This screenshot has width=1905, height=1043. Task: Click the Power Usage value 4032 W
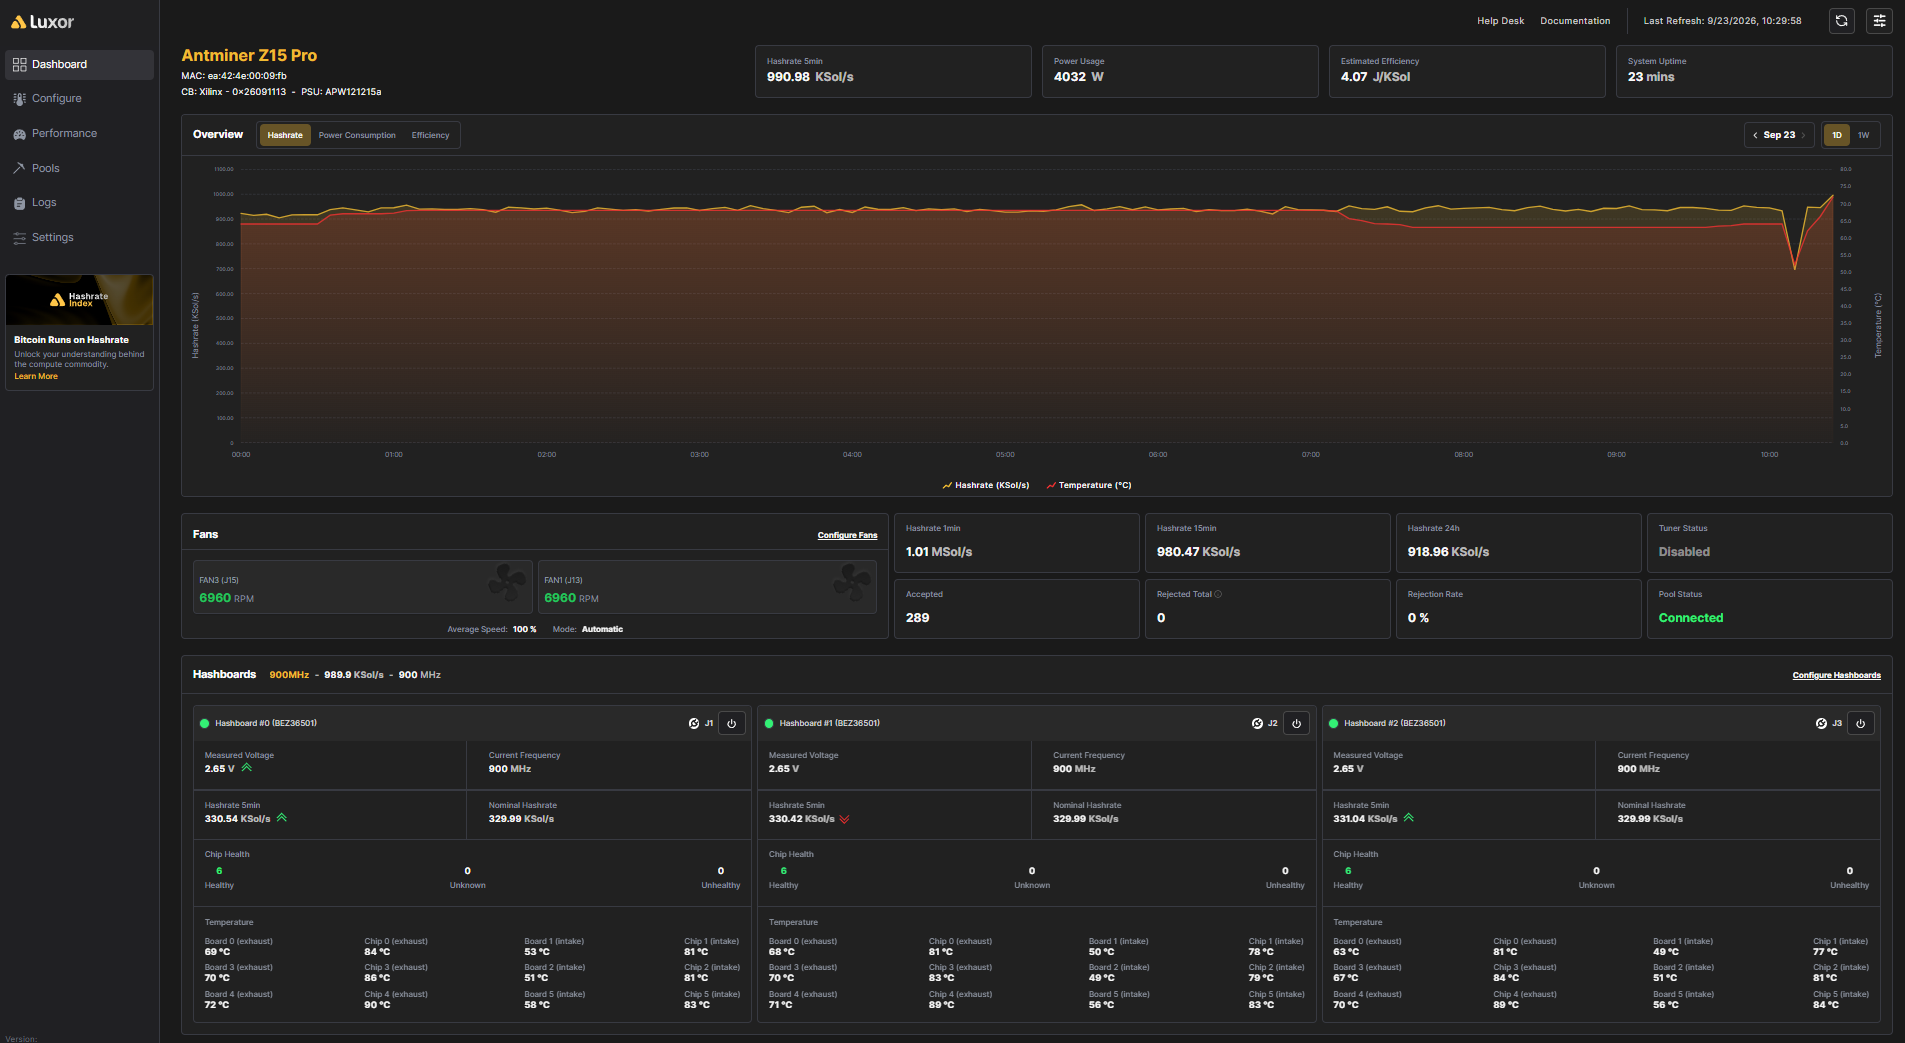[1078, 77]
